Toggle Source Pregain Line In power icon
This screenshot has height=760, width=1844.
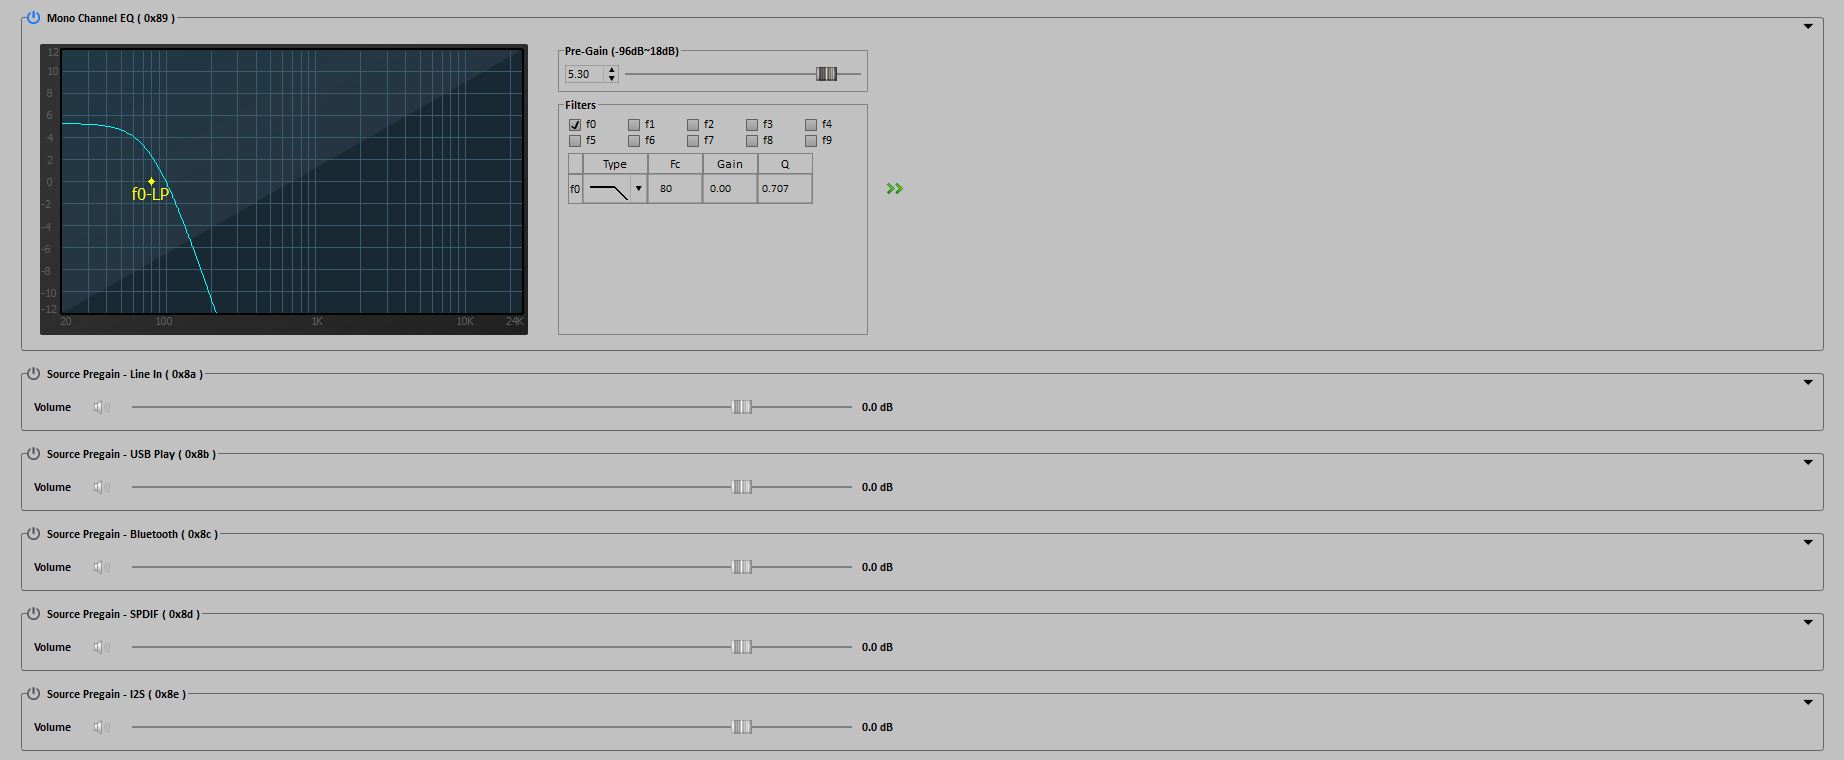coord(33,374)
